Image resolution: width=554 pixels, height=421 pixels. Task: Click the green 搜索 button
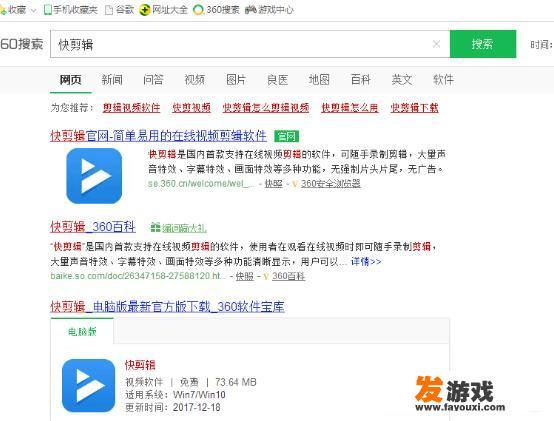point(483,44)
